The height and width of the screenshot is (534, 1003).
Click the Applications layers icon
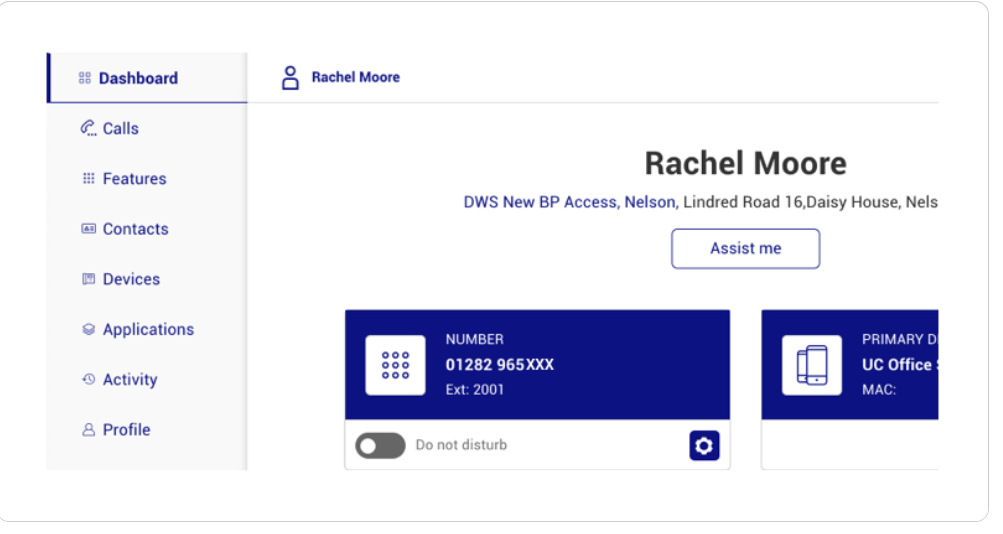pyautogui.click(x=88, y=329)
